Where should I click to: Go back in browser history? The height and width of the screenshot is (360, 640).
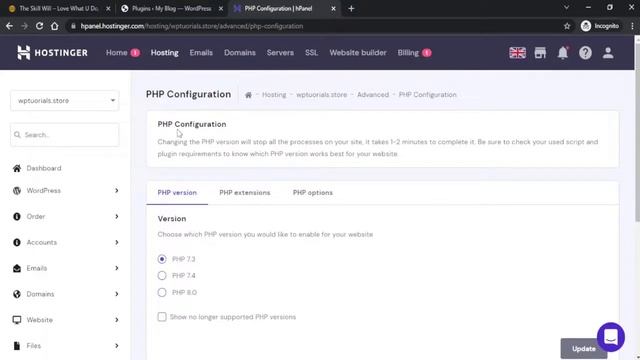click(x=9, y=26)
